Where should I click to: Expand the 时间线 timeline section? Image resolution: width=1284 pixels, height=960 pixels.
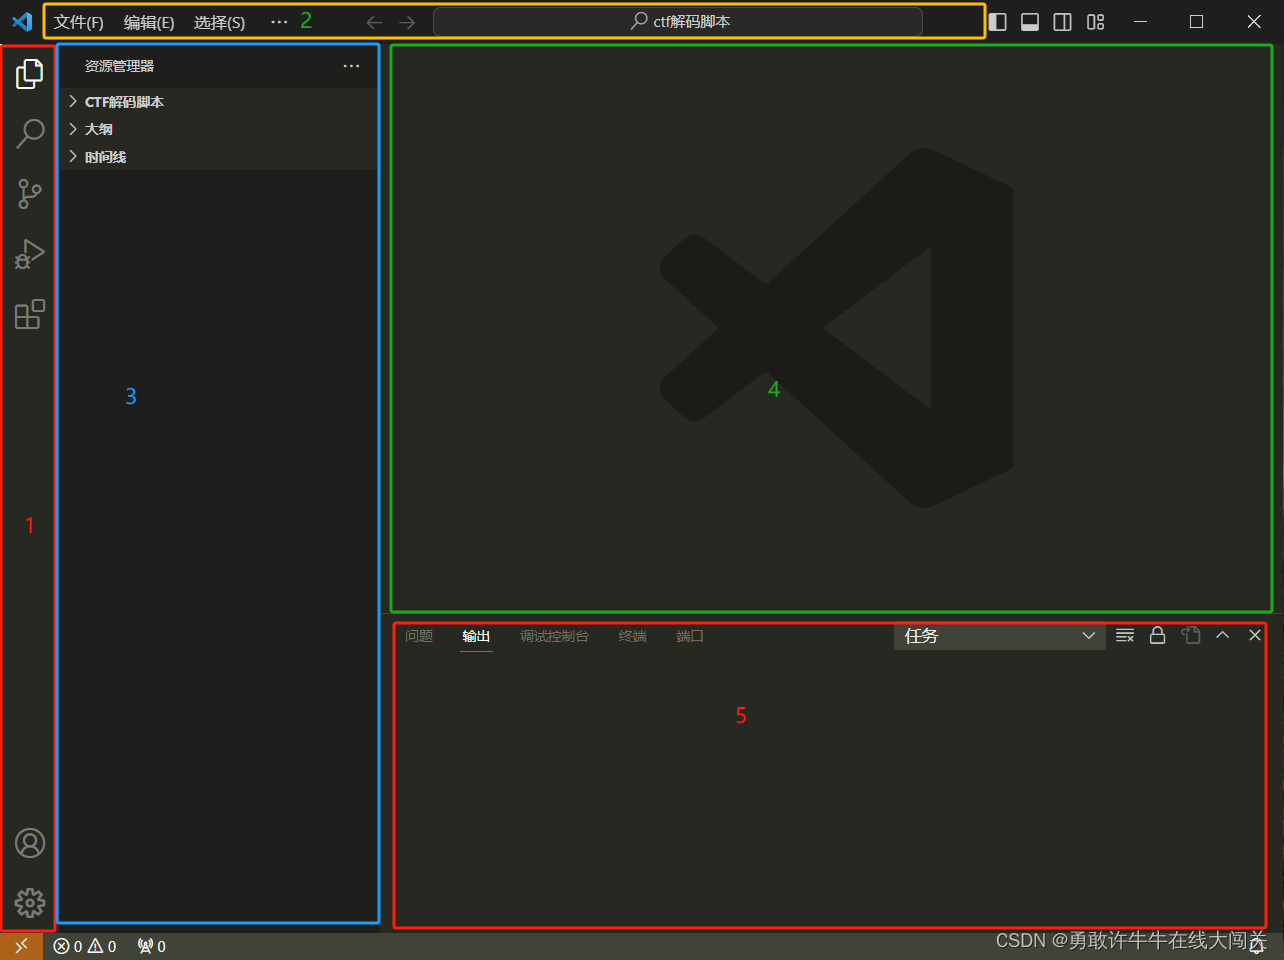pos(218,157)
